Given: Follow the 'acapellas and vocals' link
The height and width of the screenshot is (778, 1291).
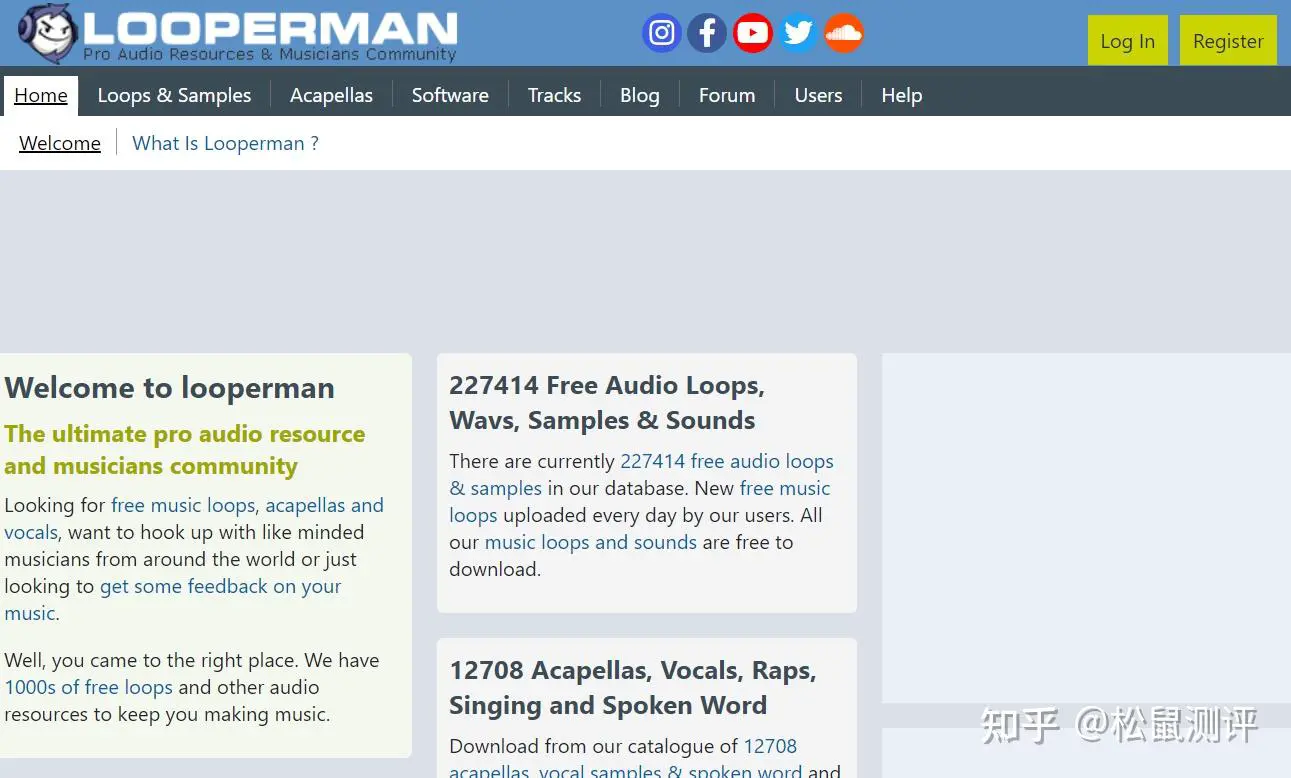Looking at the screenshot, I should (x=194, y=518).
